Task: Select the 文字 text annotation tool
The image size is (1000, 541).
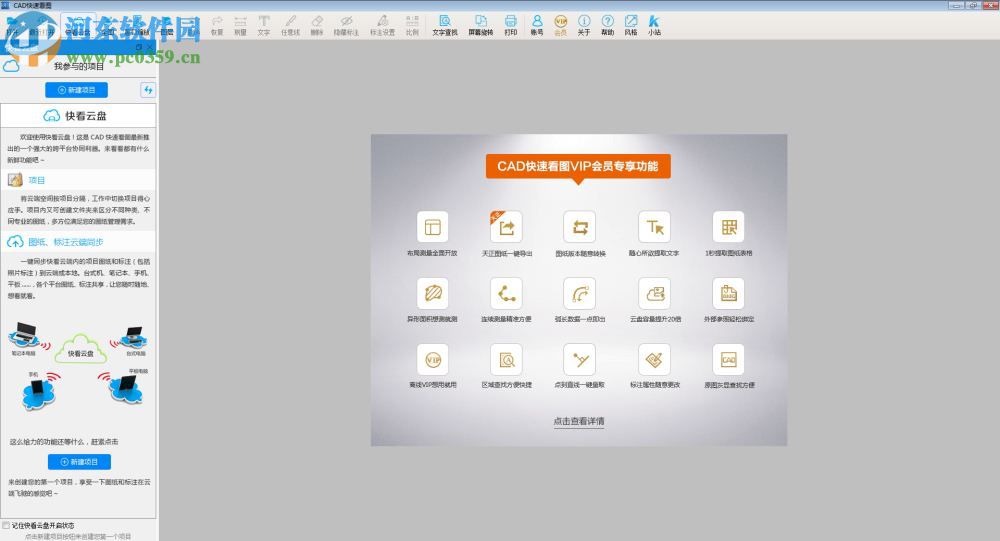Action: pos(263,26)
